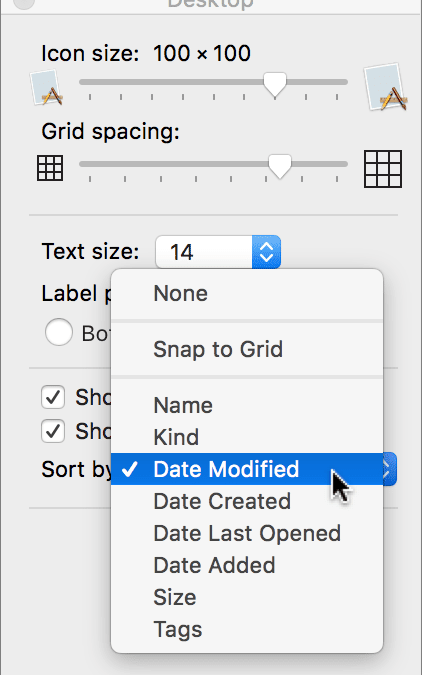
Task: Click the Grid spacing slider handle
Action: pos(280,166)
